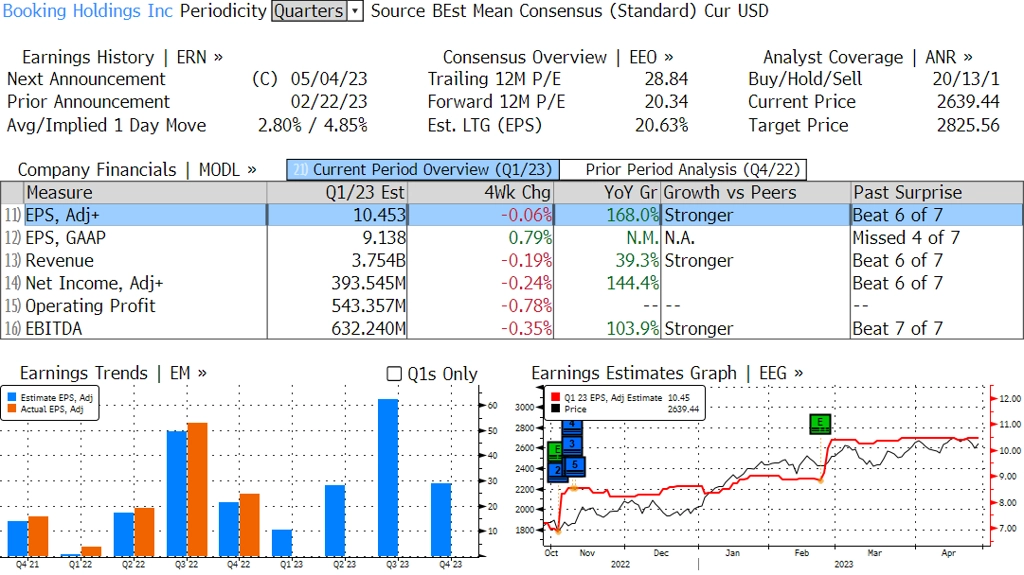Click the green E marker near October
The image size is (1024, 575).
(554, 451)
